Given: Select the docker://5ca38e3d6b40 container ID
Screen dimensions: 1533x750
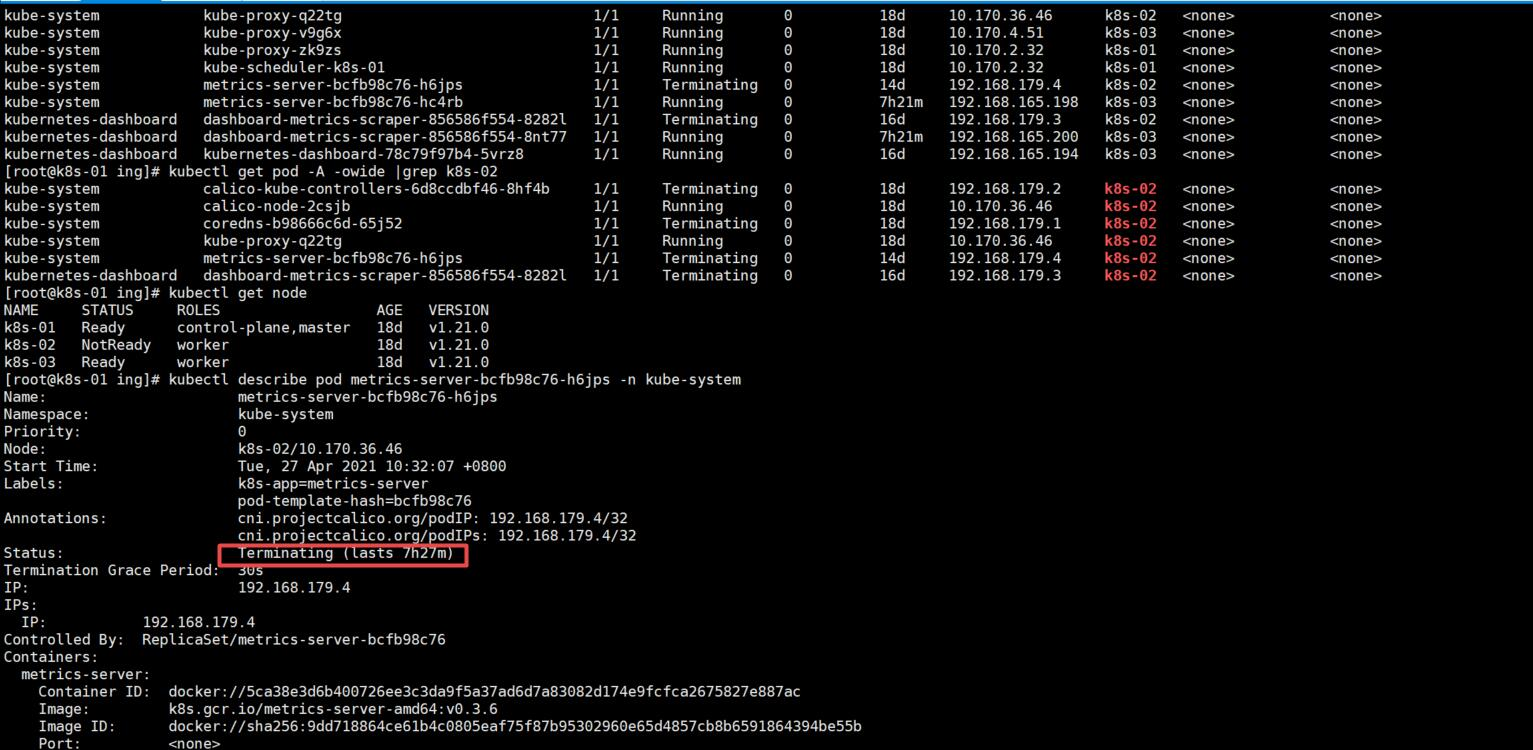Looking at the screenshot, I should [485, 692].
